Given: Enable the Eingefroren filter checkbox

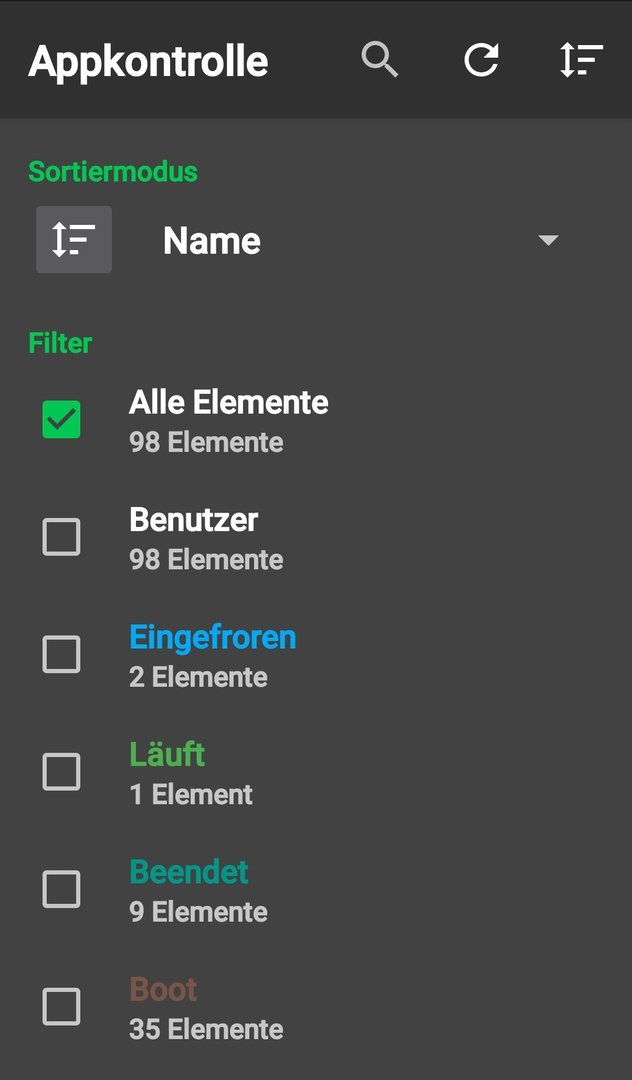Looking at the screenshot, I should coord(61,654).
